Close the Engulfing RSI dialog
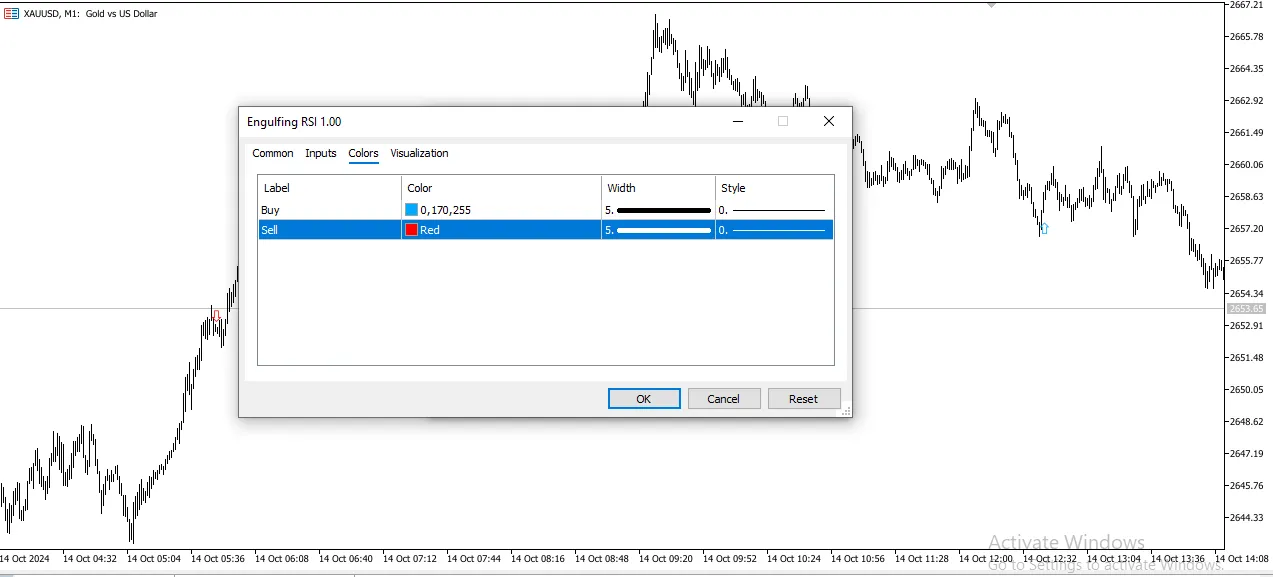 [828, 121]
